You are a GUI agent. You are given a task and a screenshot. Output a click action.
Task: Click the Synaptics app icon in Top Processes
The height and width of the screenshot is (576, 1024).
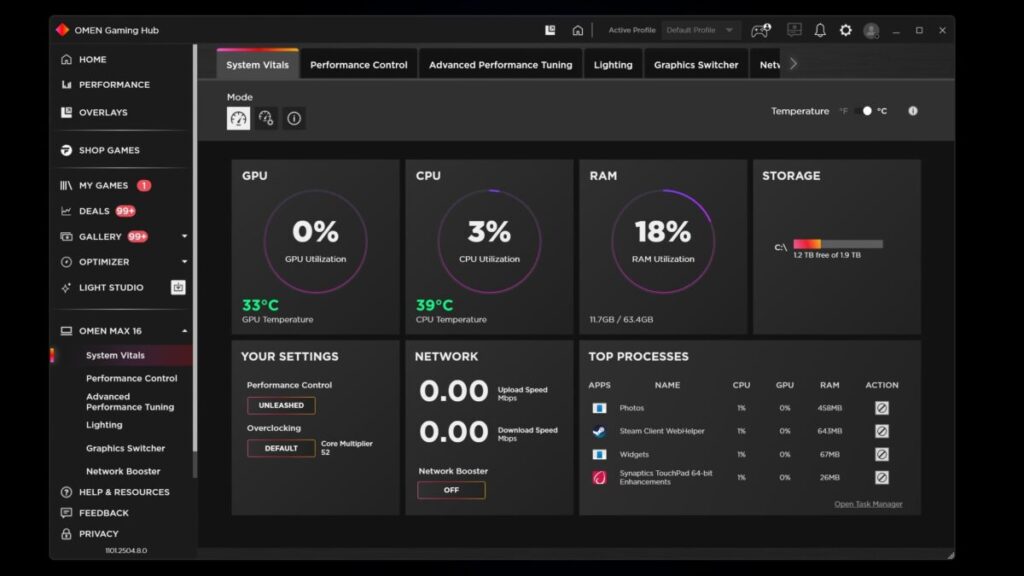(x=599, y=477)
